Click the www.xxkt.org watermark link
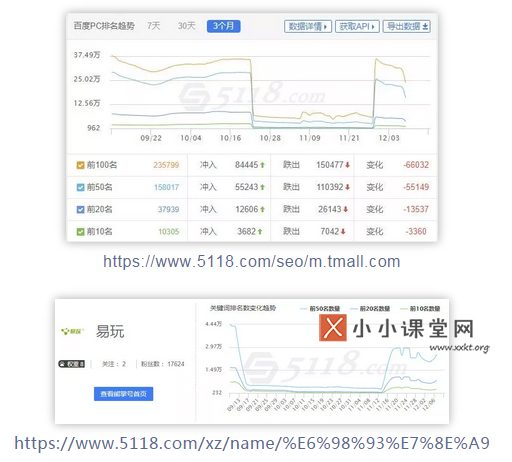512x462 pixels. click(x=459, y=348)
